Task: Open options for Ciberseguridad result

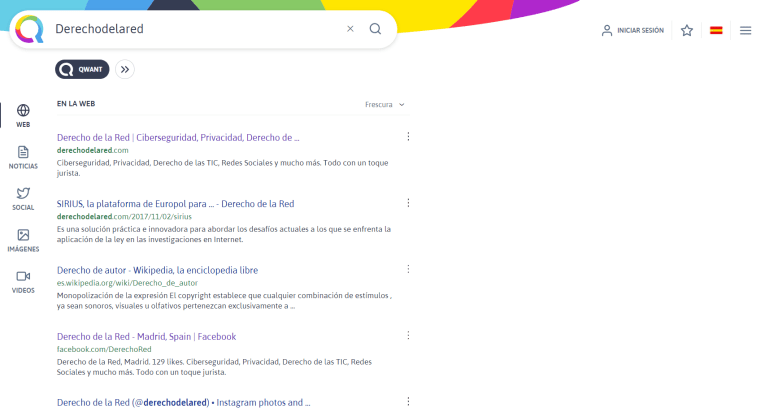Action: (x=408, y=137)
